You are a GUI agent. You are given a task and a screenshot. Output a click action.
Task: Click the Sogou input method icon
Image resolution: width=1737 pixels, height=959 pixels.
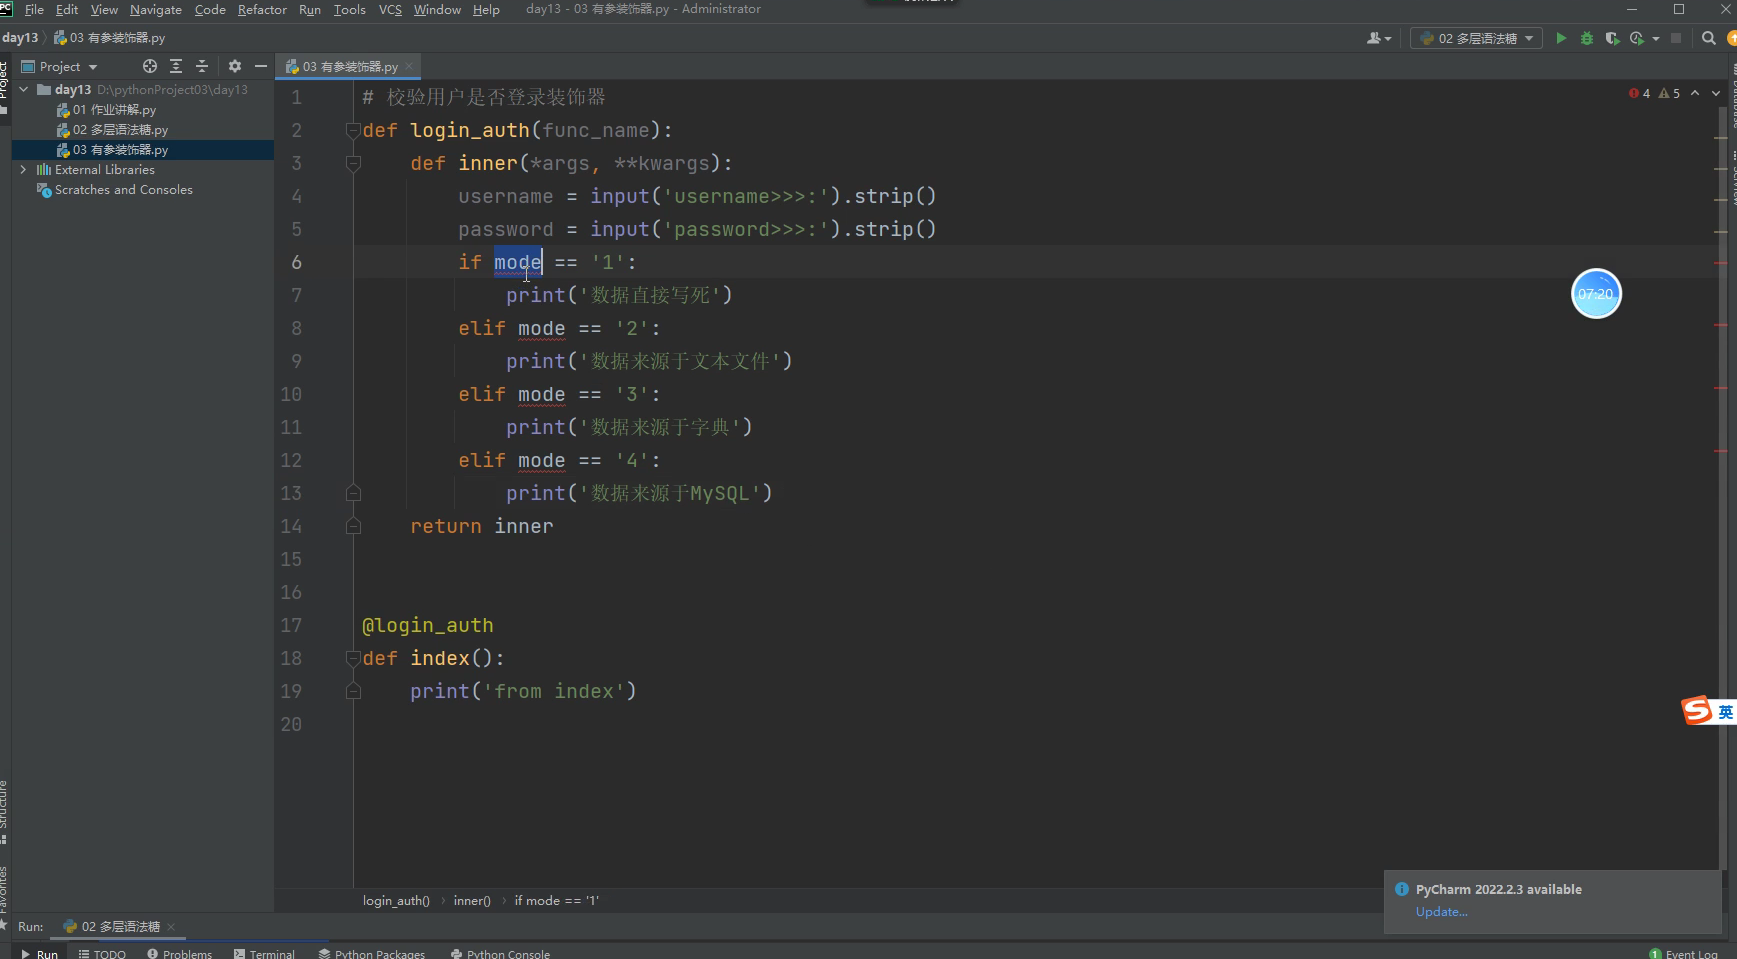(1697, 711)
